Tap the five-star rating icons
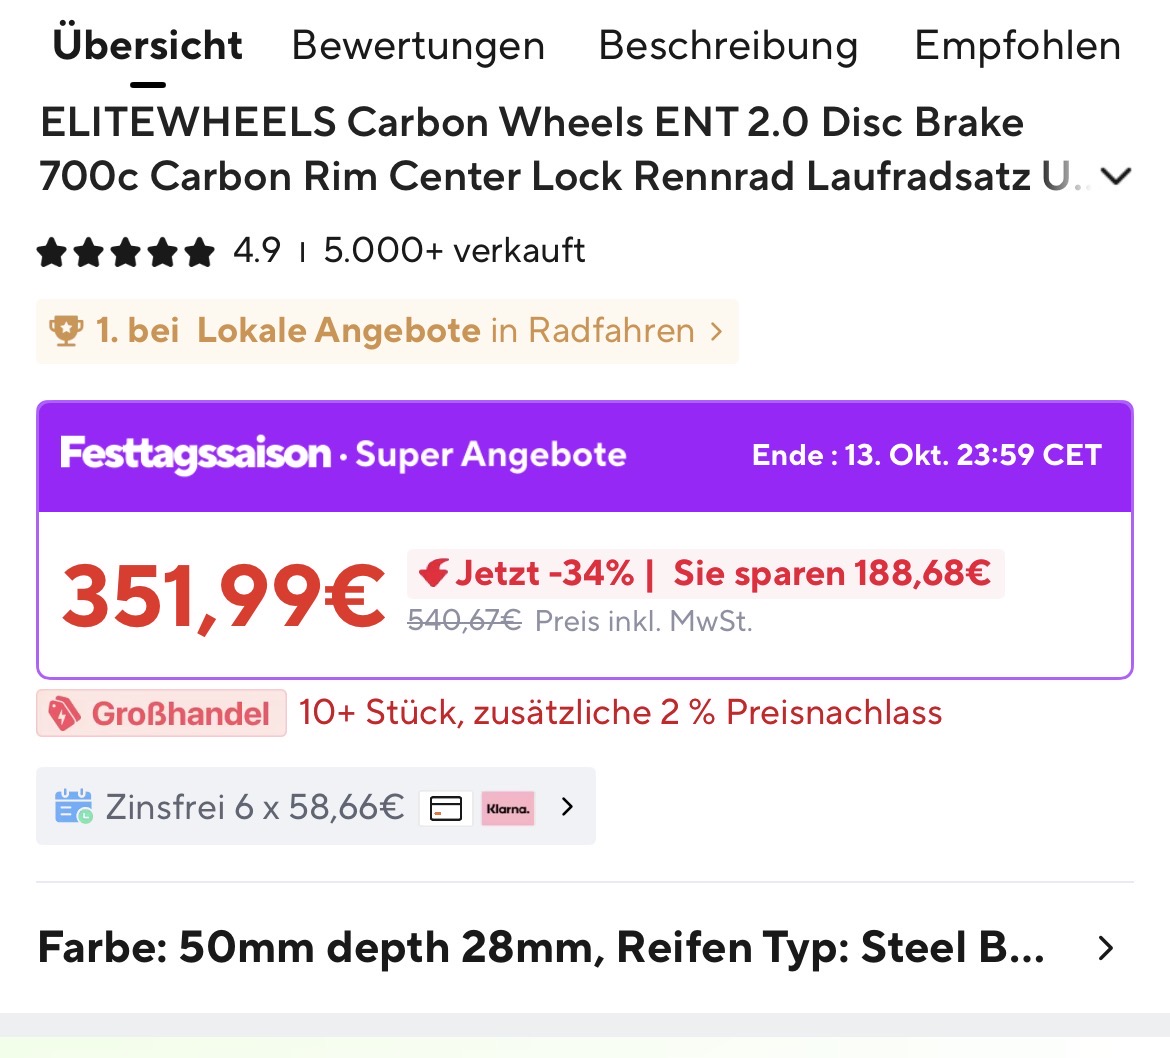 pos(126,252)
